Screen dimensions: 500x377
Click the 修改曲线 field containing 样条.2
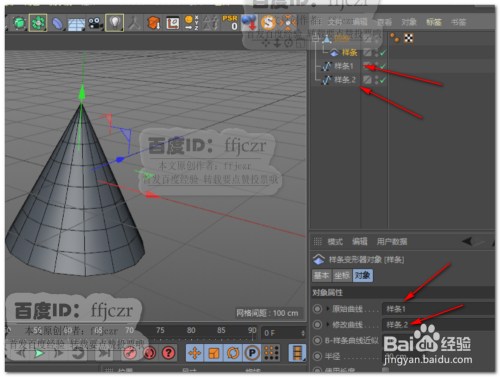click(438, 324)
